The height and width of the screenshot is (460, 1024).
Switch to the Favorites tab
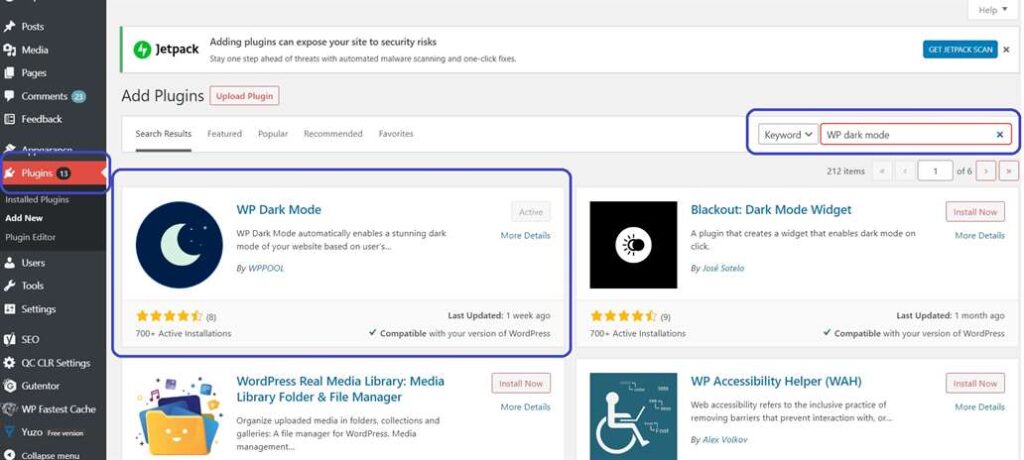click(396, 134)
